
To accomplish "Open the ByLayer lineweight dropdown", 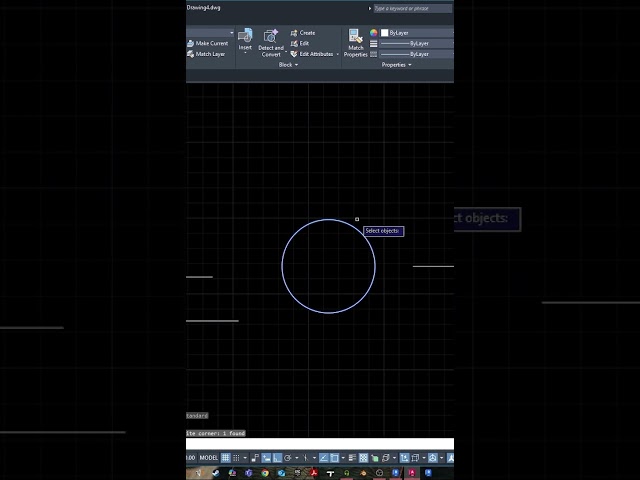I will click(417, 43).
